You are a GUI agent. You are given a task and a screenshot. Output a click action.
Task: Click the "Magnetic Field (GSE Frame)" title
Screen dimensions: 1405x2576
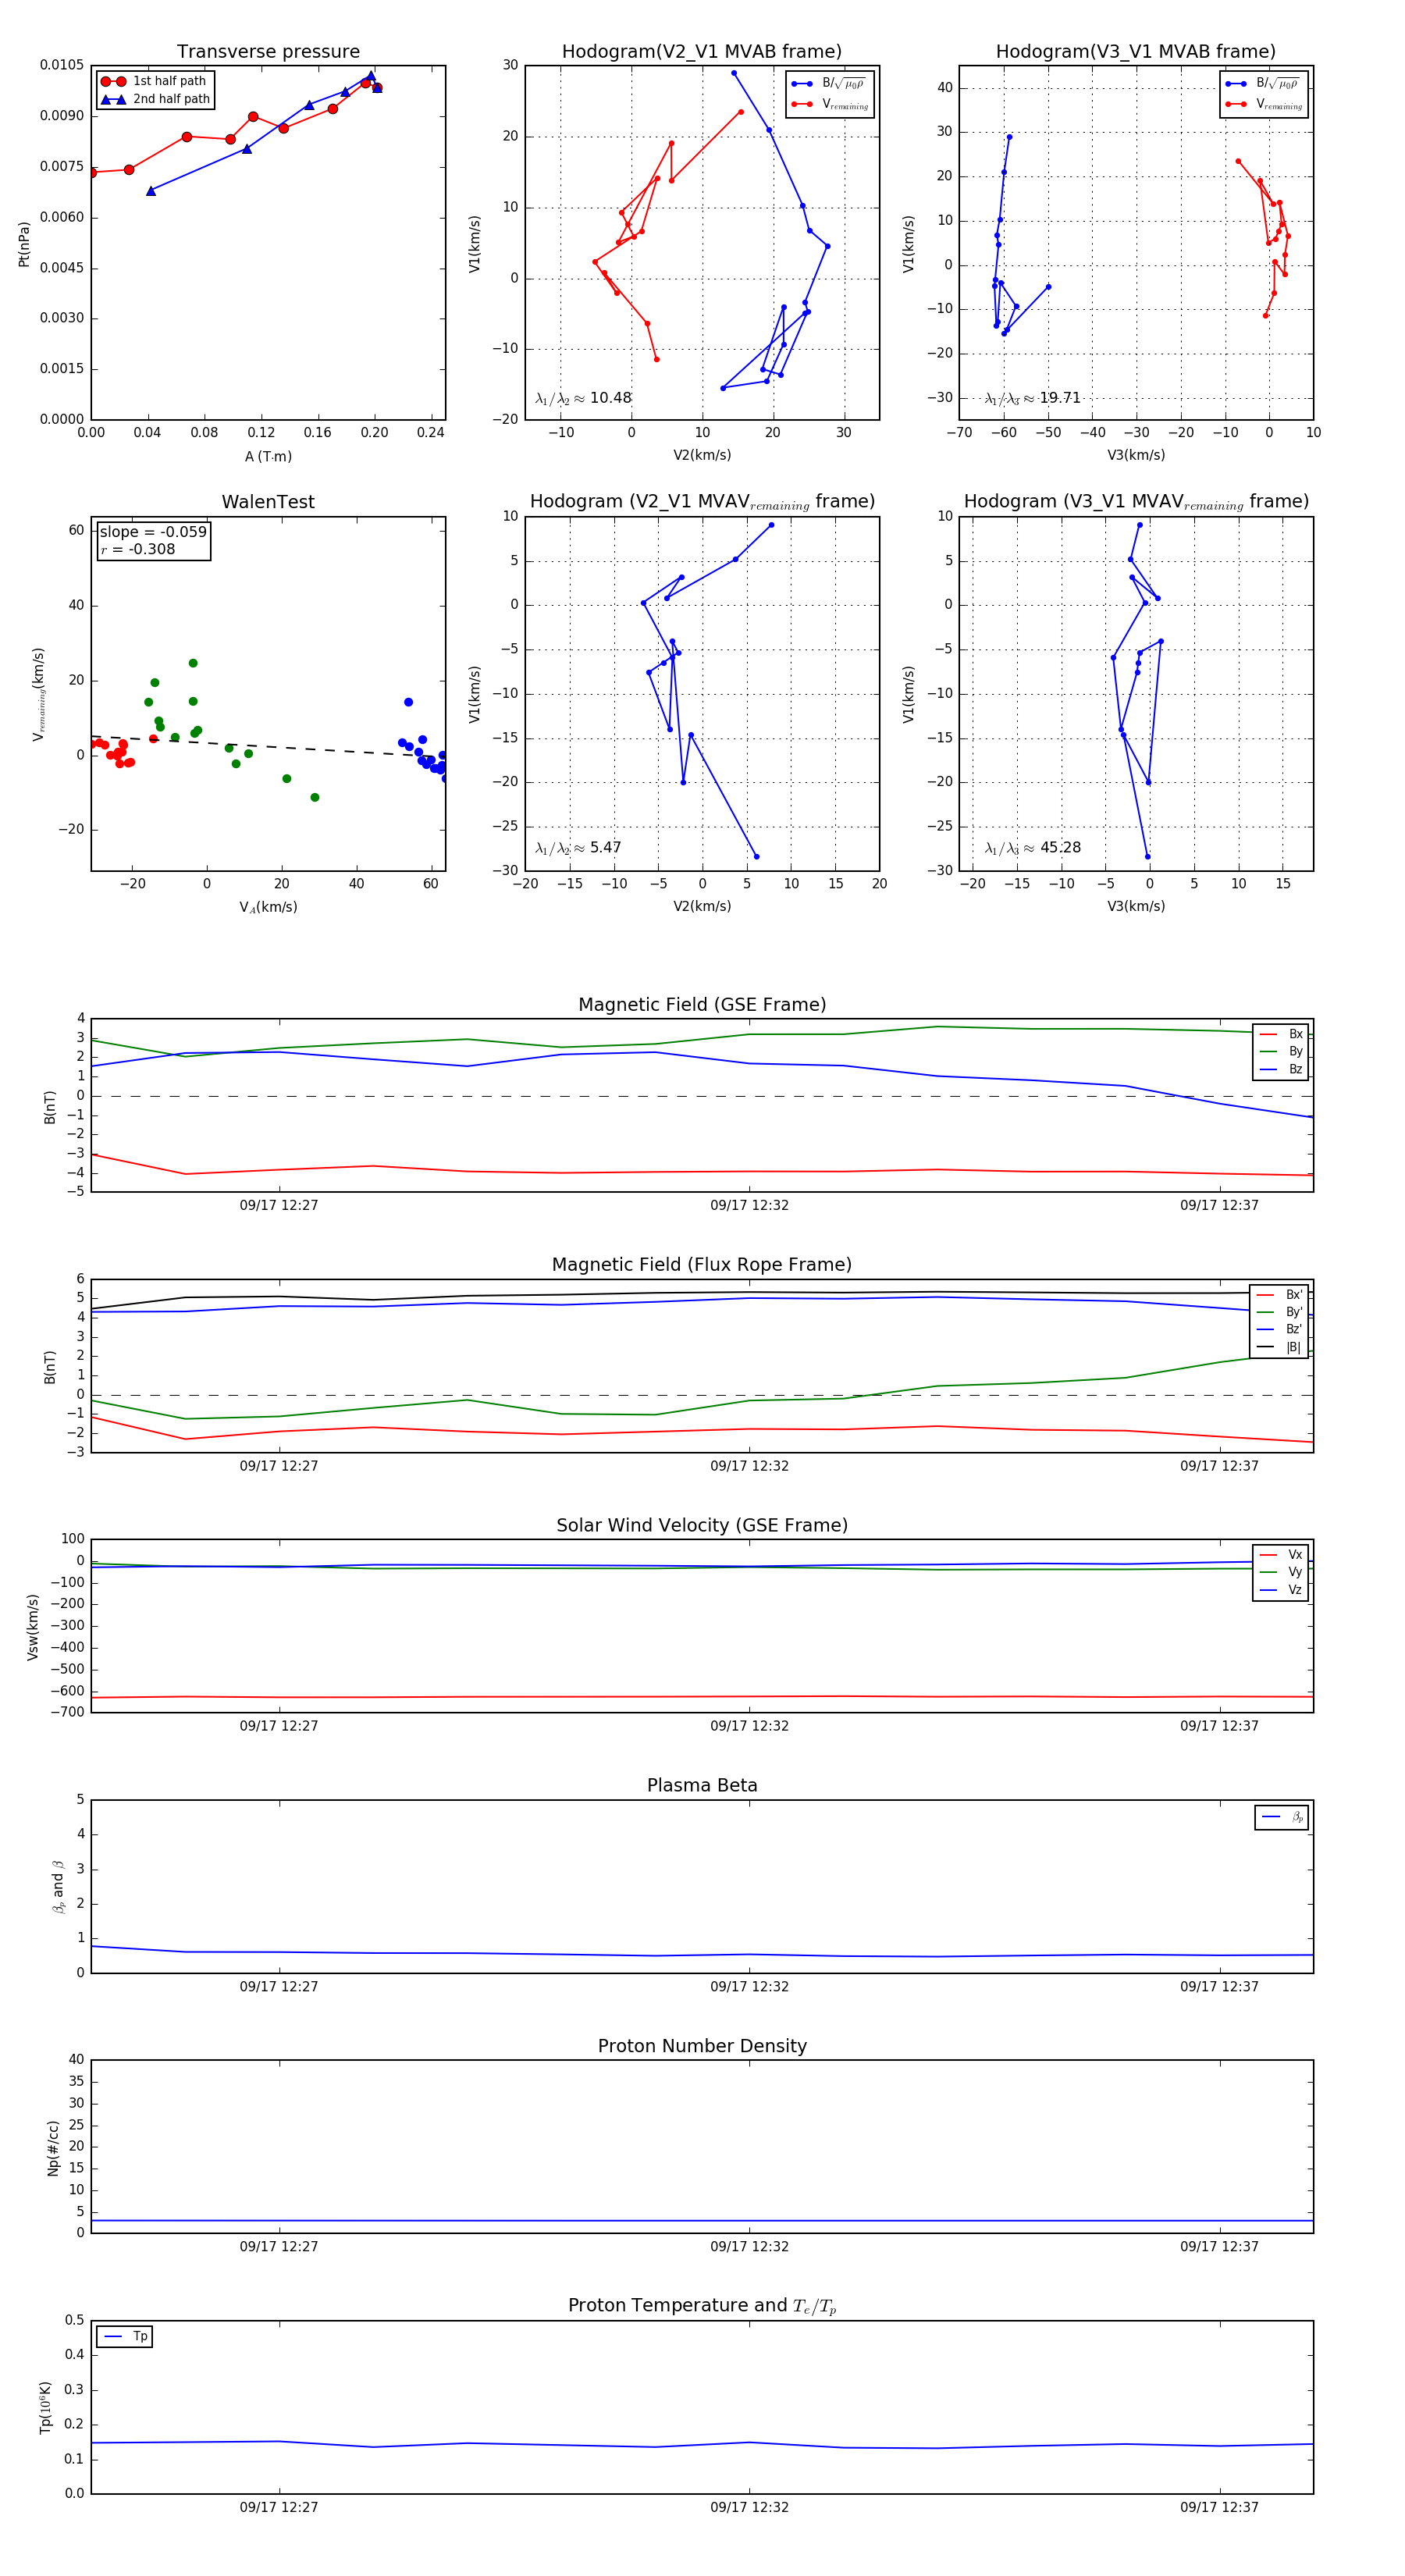[702, 1005]
